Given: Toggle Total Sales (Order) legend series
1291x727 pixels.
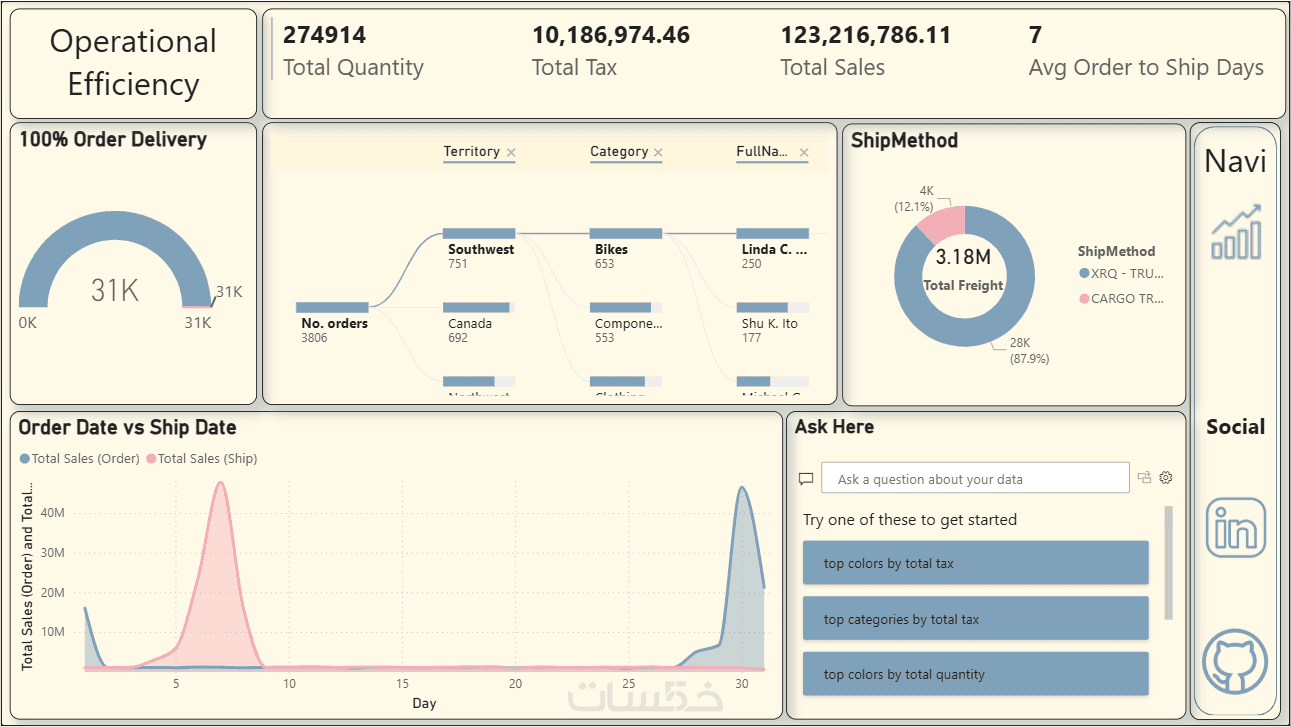Looking at the screenshot, I should 80,459.
